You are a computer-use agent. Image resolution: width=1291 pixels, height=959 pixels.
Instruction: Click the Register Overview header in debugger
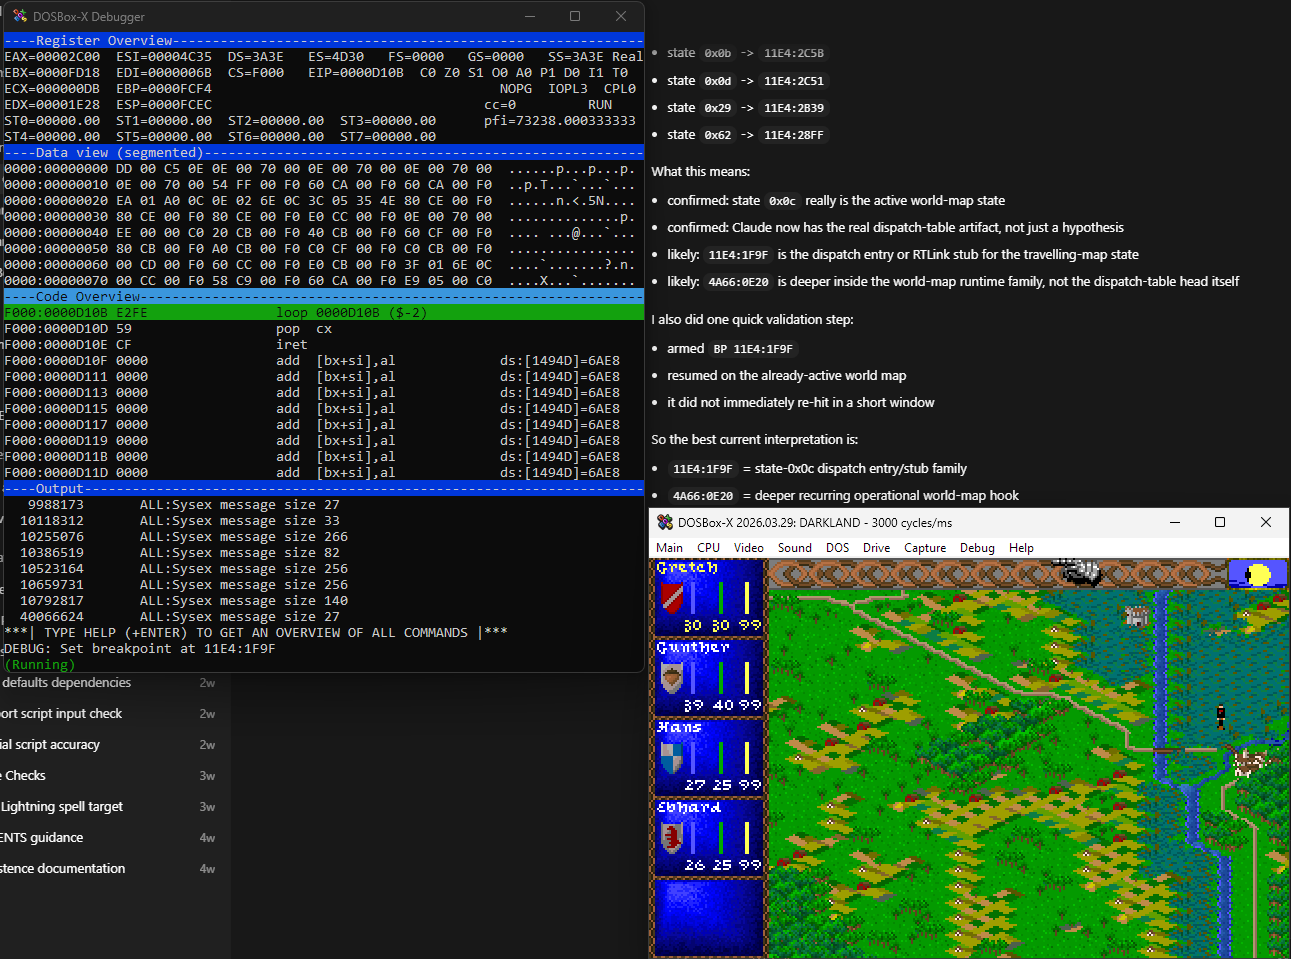tap(323, 41)
